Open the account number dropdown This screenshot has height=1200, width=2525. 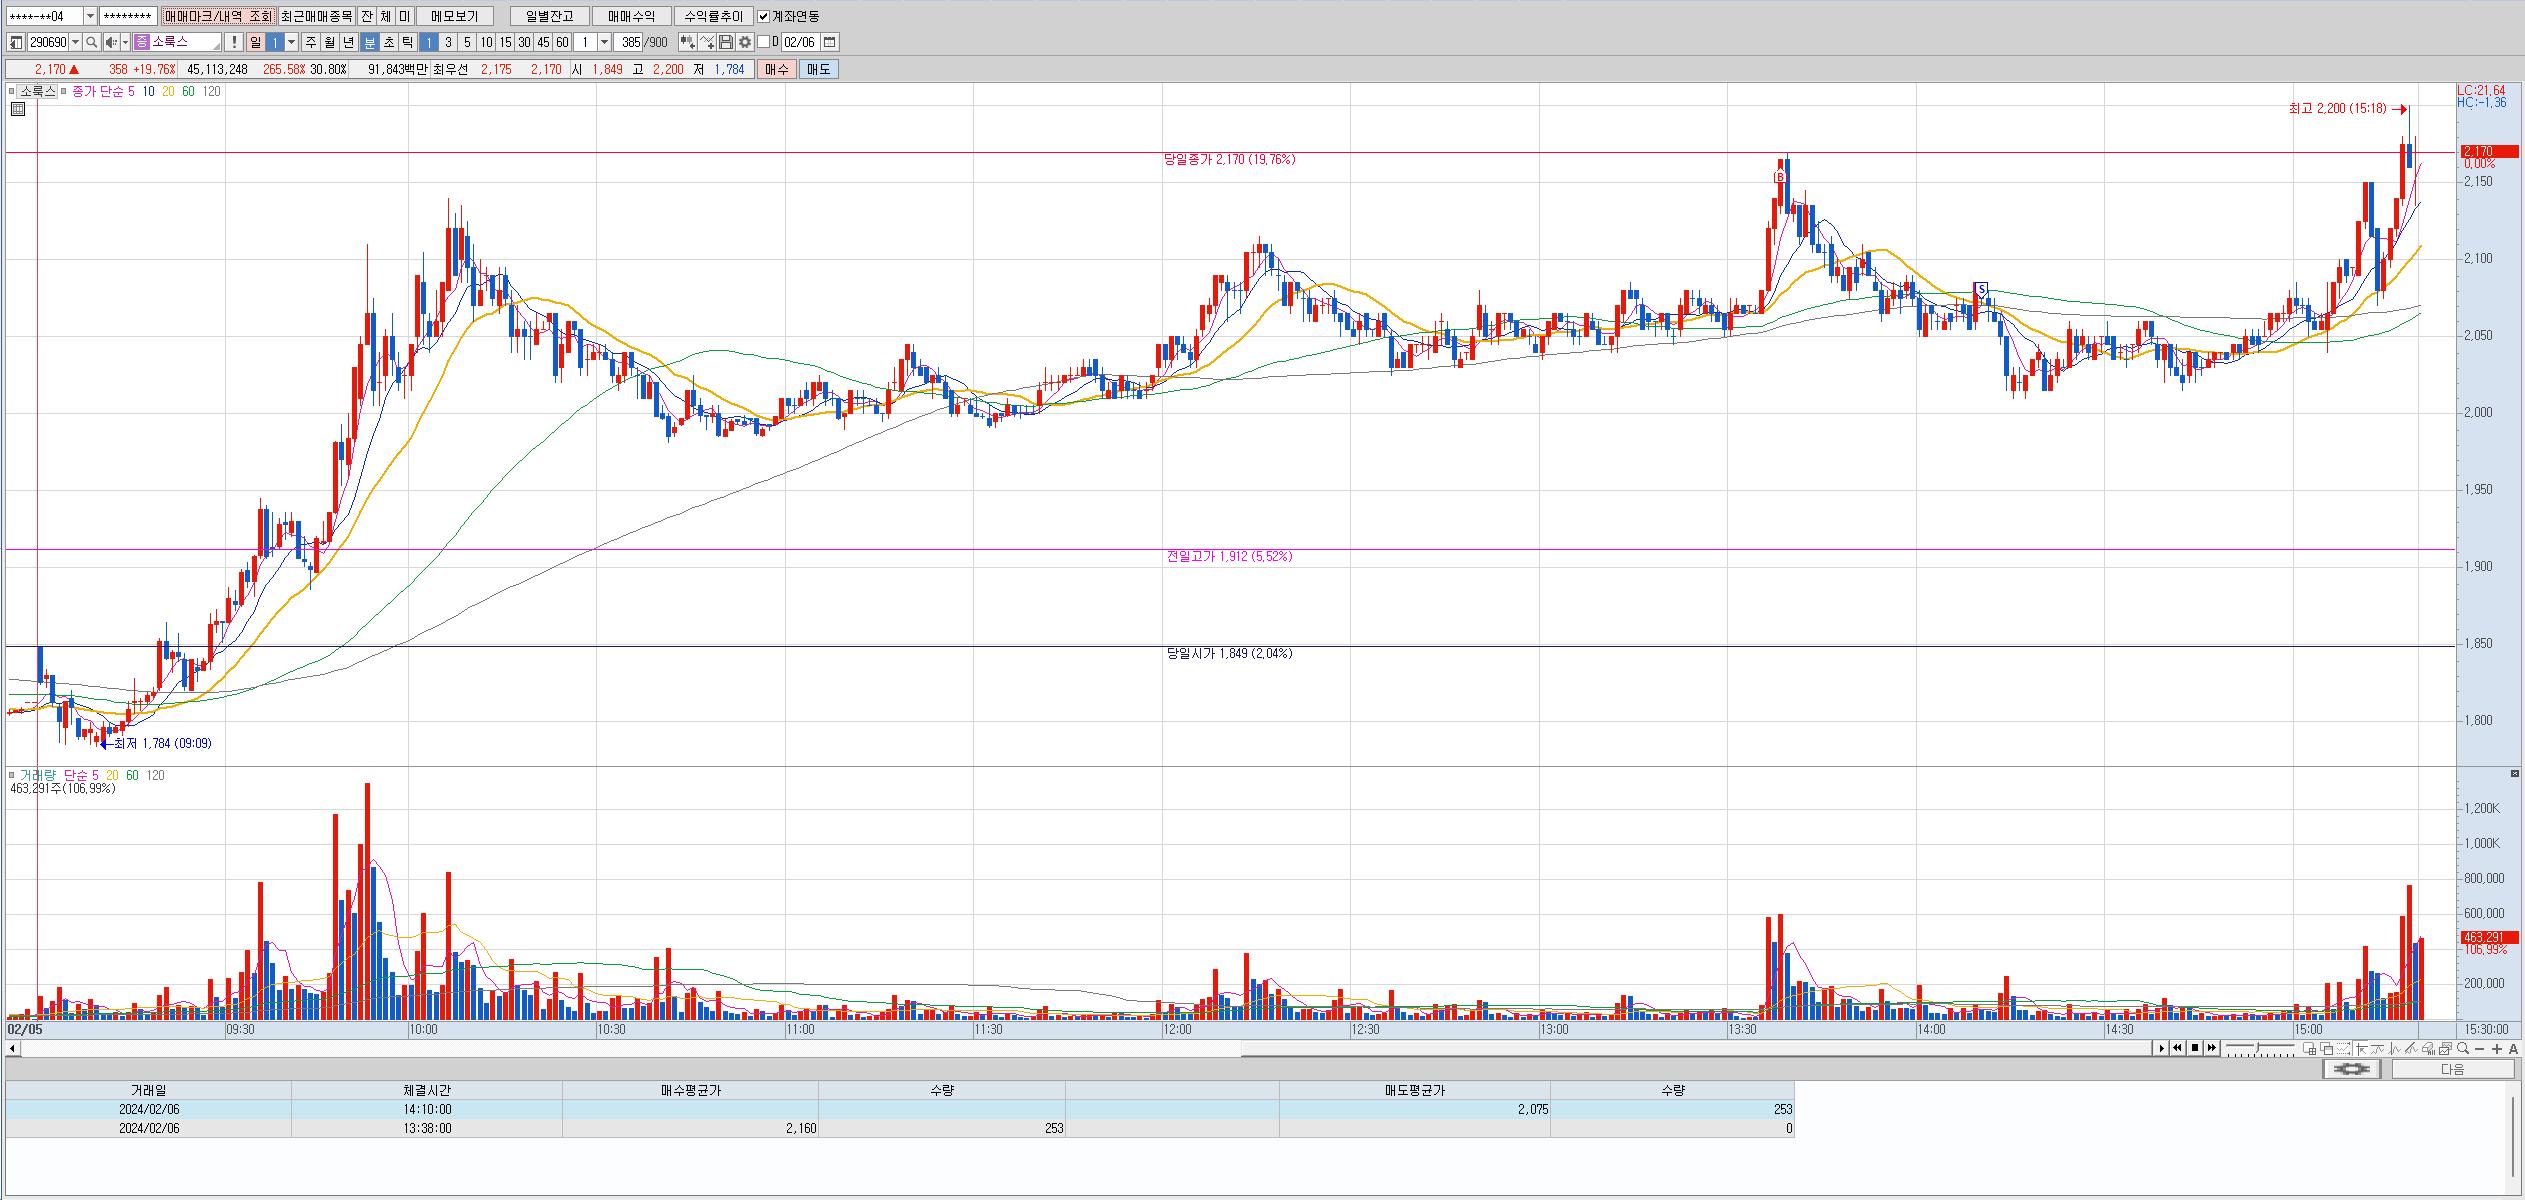90,16
